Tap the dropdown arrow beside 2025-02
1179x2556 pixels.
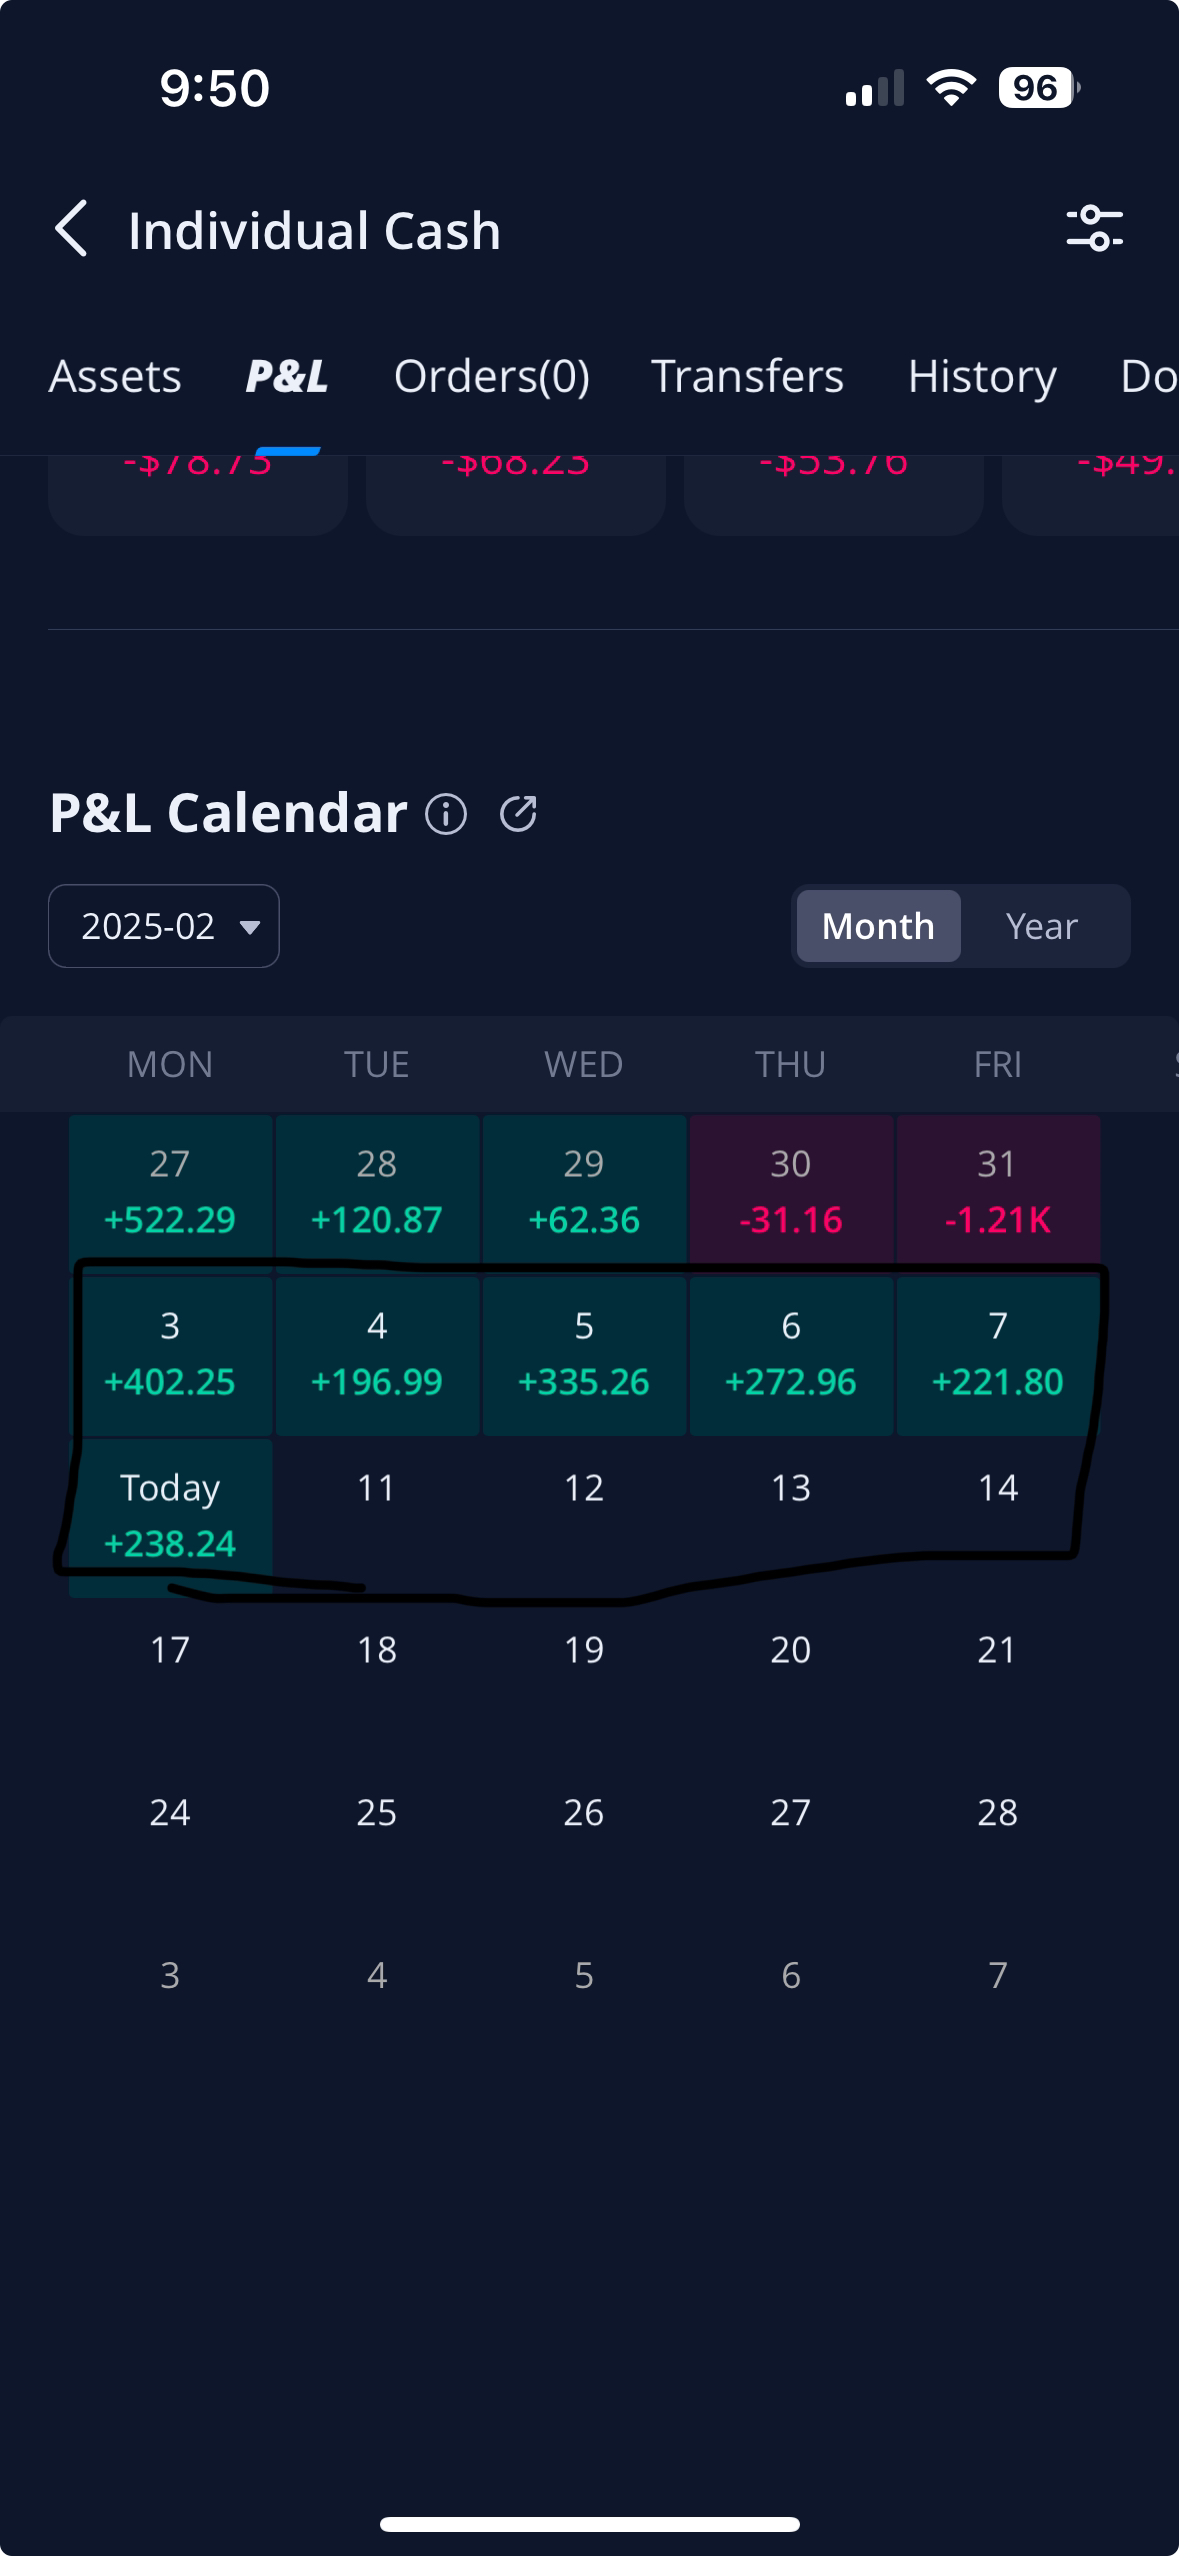[250, 927]
